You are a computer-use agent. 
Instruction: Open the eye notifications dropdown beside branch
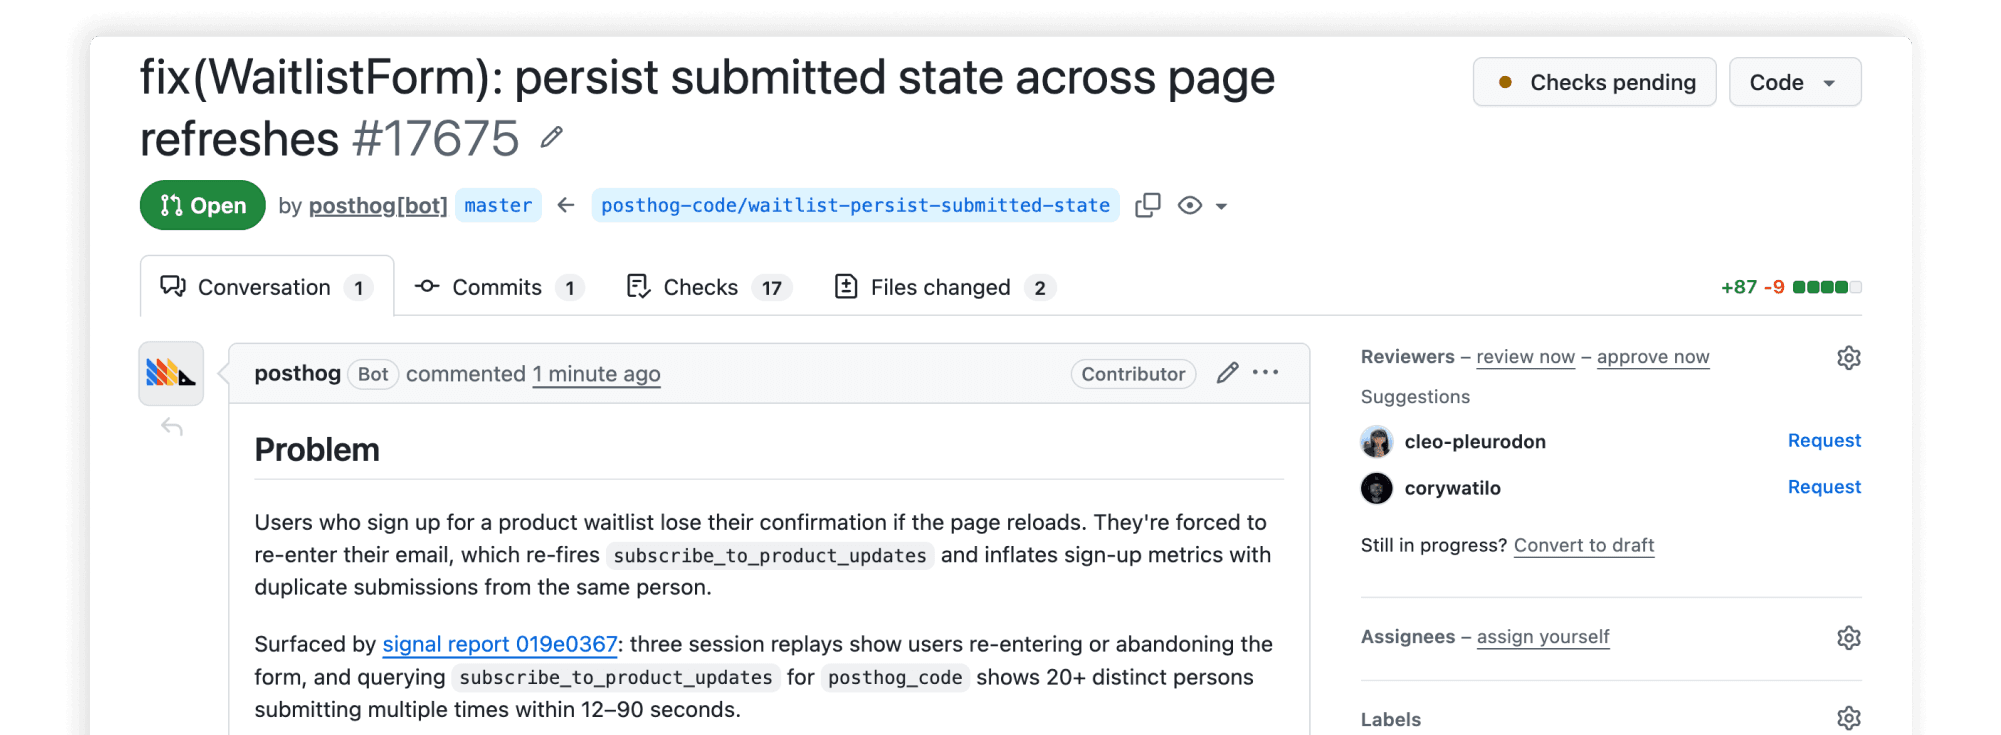pyautogui.click(x=1202, y=205)
